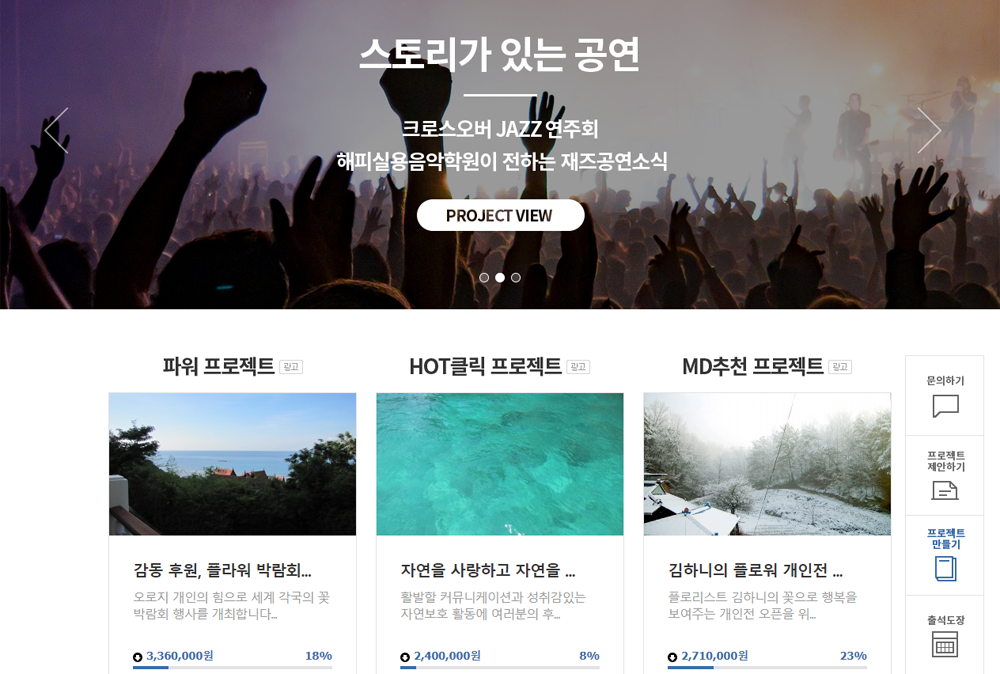Open the 감동 후원, 플라워 박람회 title link
The image size is (1000, 674).
pos(222,569)
